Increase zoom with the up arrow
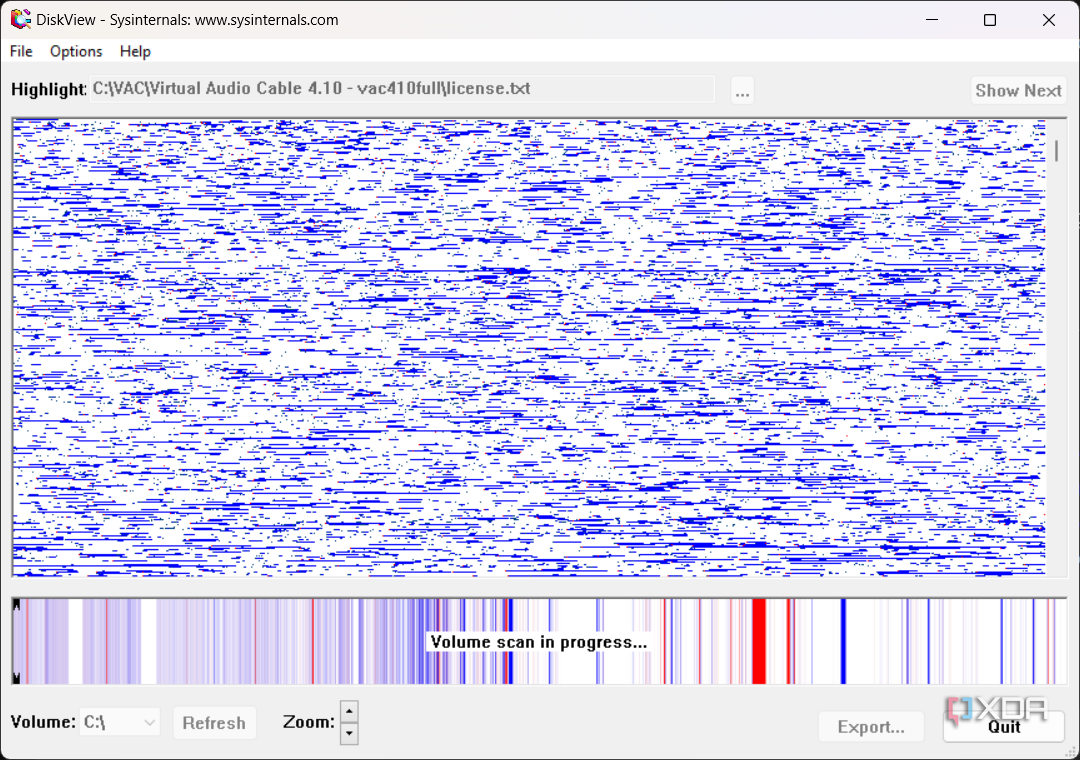The width and height of the screenshot is (1080, 760). pos(349,711)
